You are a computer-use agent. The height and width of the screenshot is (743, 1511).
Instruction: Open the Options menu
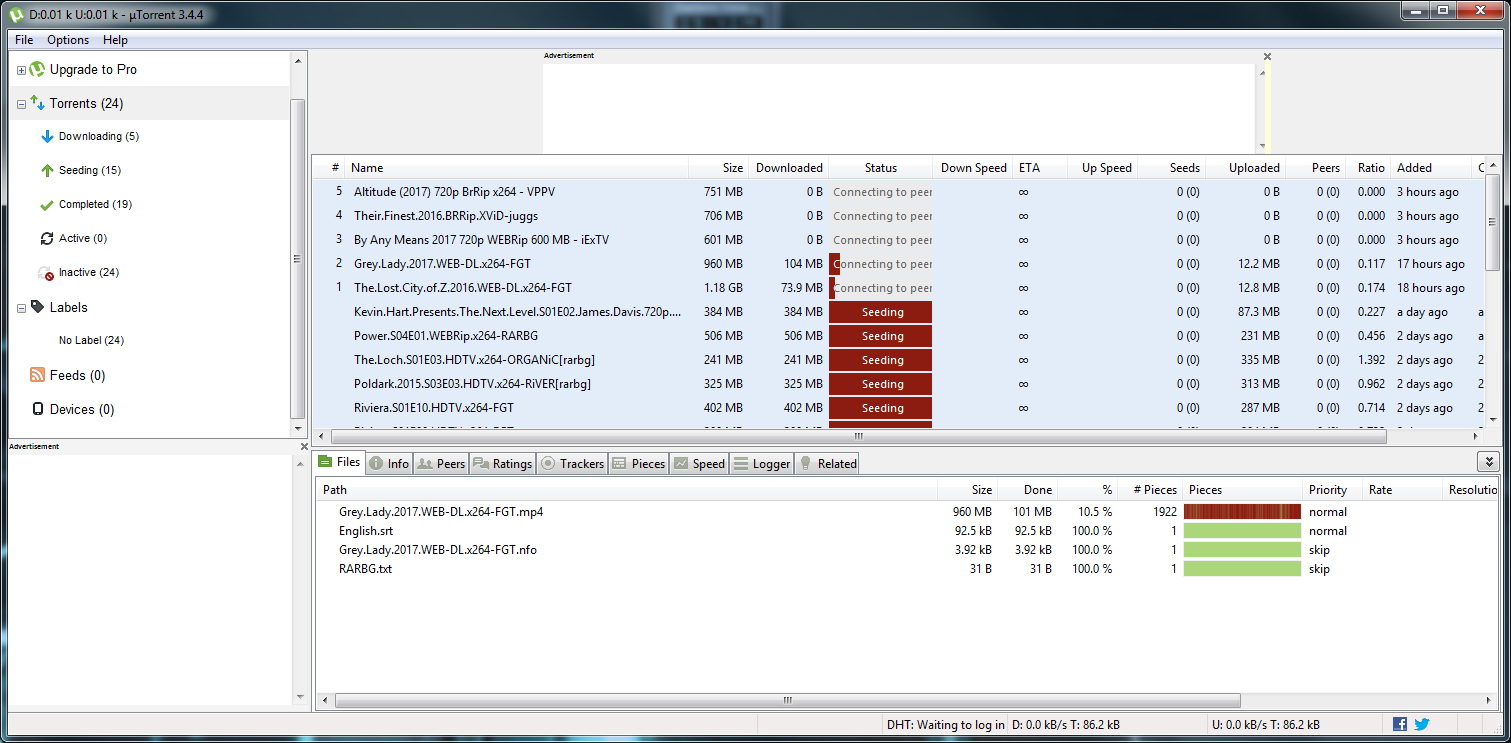coord(67,40)
